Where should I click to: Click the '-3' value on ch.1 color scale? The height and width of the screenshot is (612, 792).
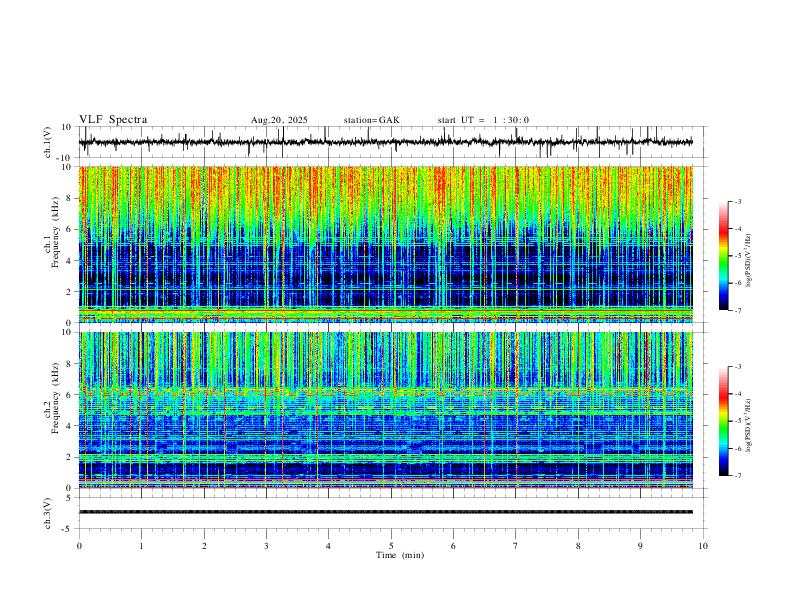(x=737, y=201)
